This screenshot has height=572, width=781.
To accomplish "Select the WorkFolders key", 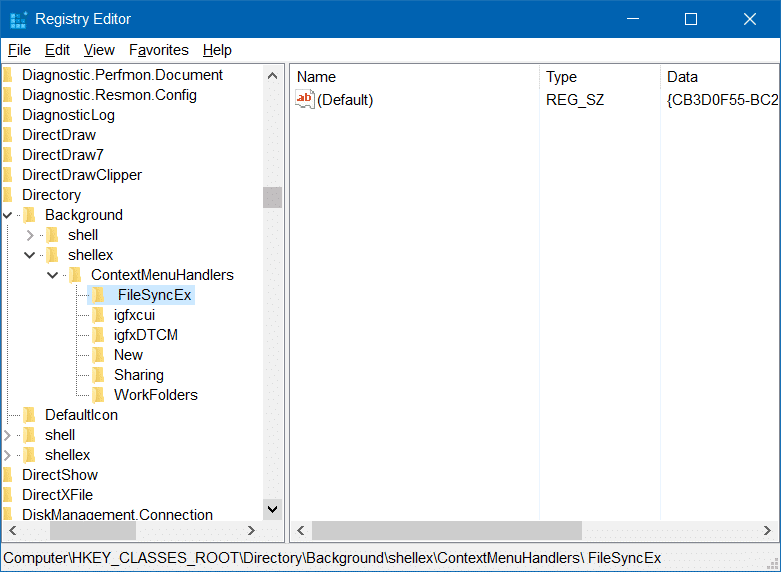I will coord(156,395).
